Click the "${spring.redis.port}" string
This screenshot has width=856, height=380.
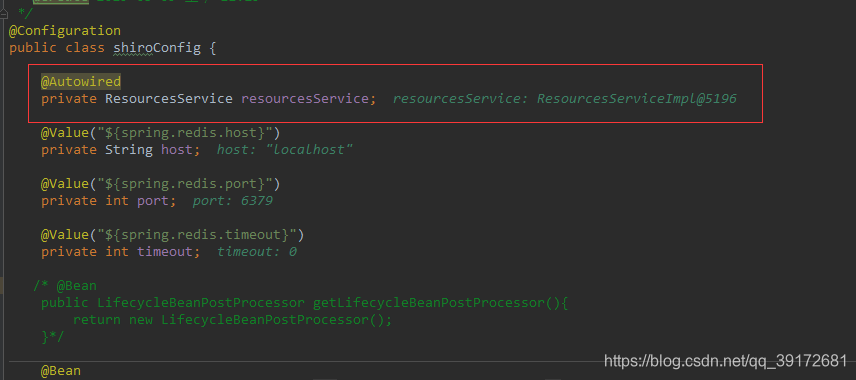tap(185, 184)
